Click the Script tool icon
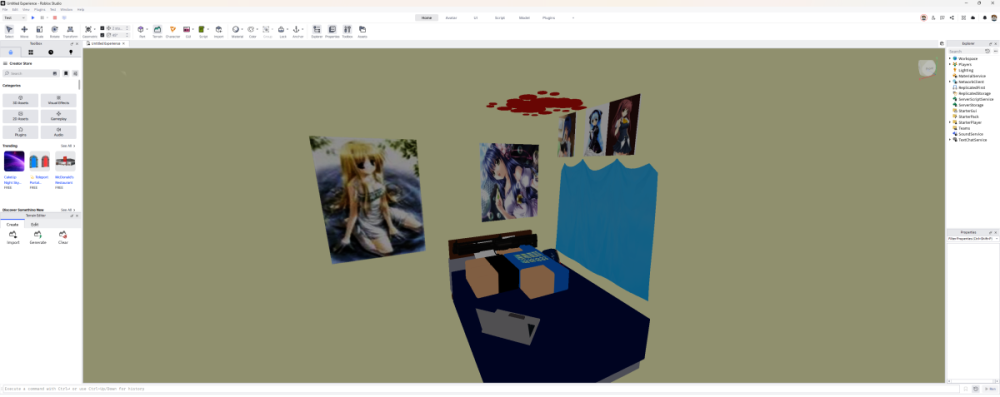The image size is (1000, 397). [x=202, y=30]
